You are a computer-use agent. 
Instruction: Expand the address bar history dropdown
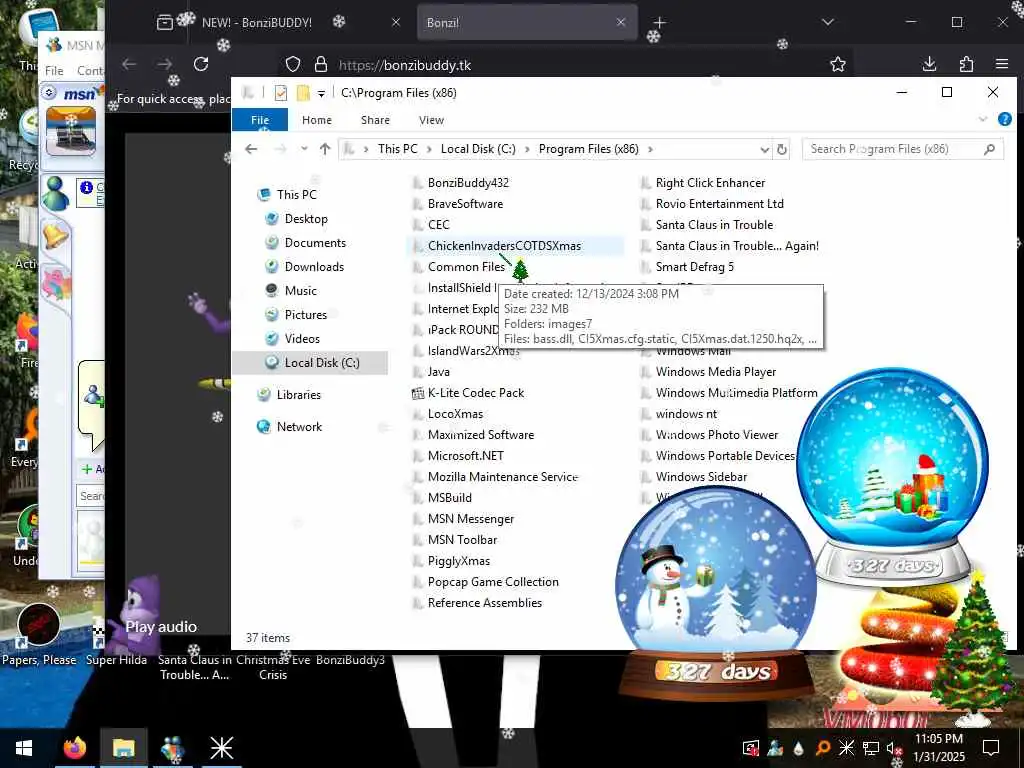coord(764,150)
